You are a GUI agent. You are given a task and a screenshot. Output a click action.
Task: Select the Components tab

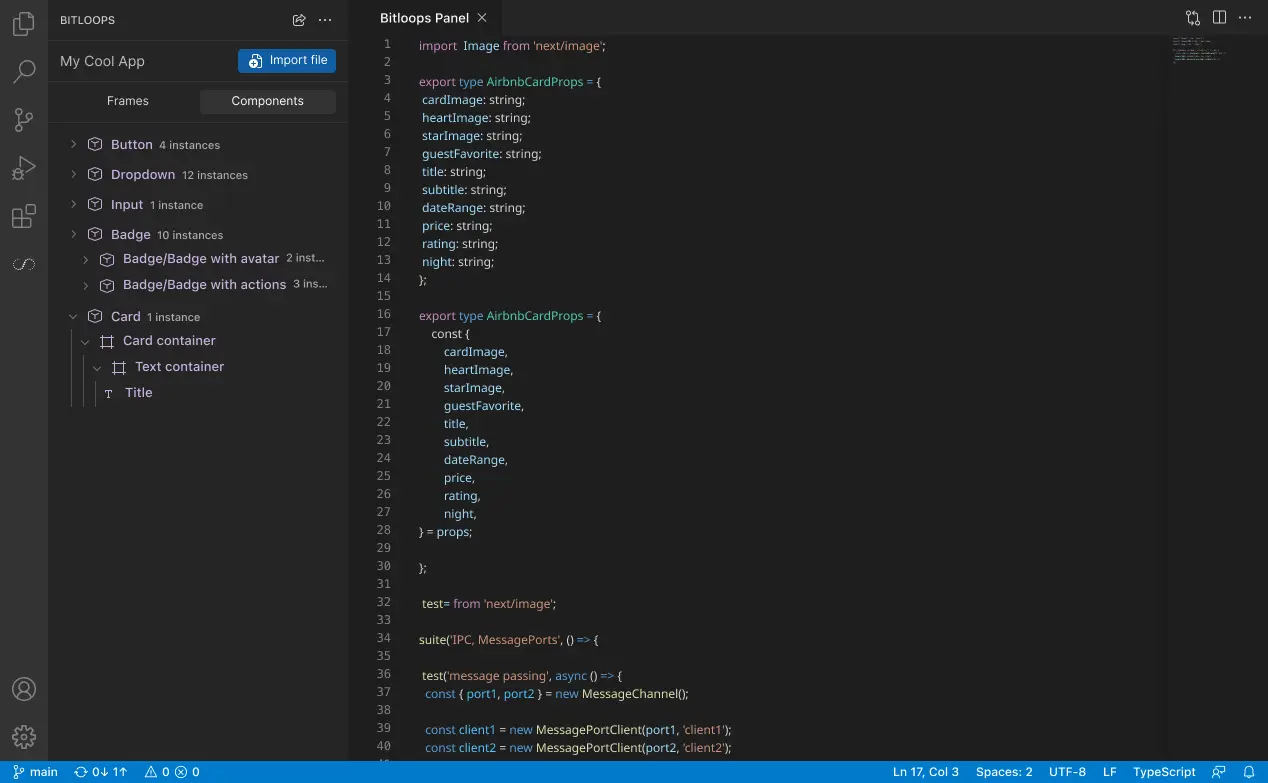(267, 101)
